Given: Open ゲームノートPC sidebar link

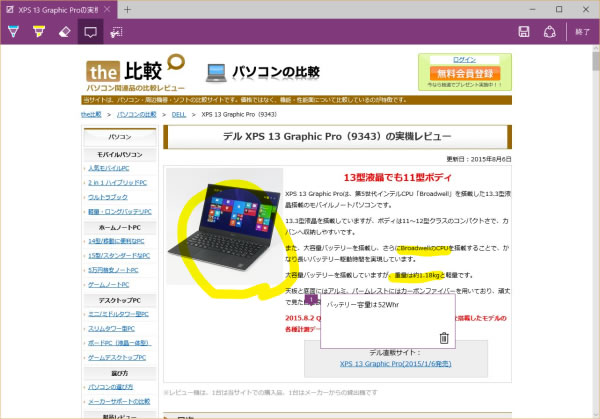Looking at the screenshot, I should click(x=109, y=285).
